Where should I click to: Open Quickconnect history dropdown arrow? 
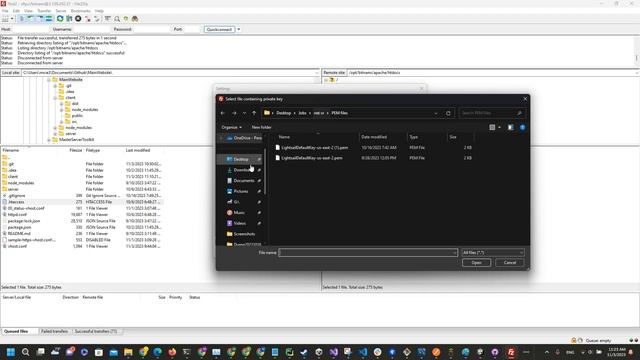pos(239,29)
